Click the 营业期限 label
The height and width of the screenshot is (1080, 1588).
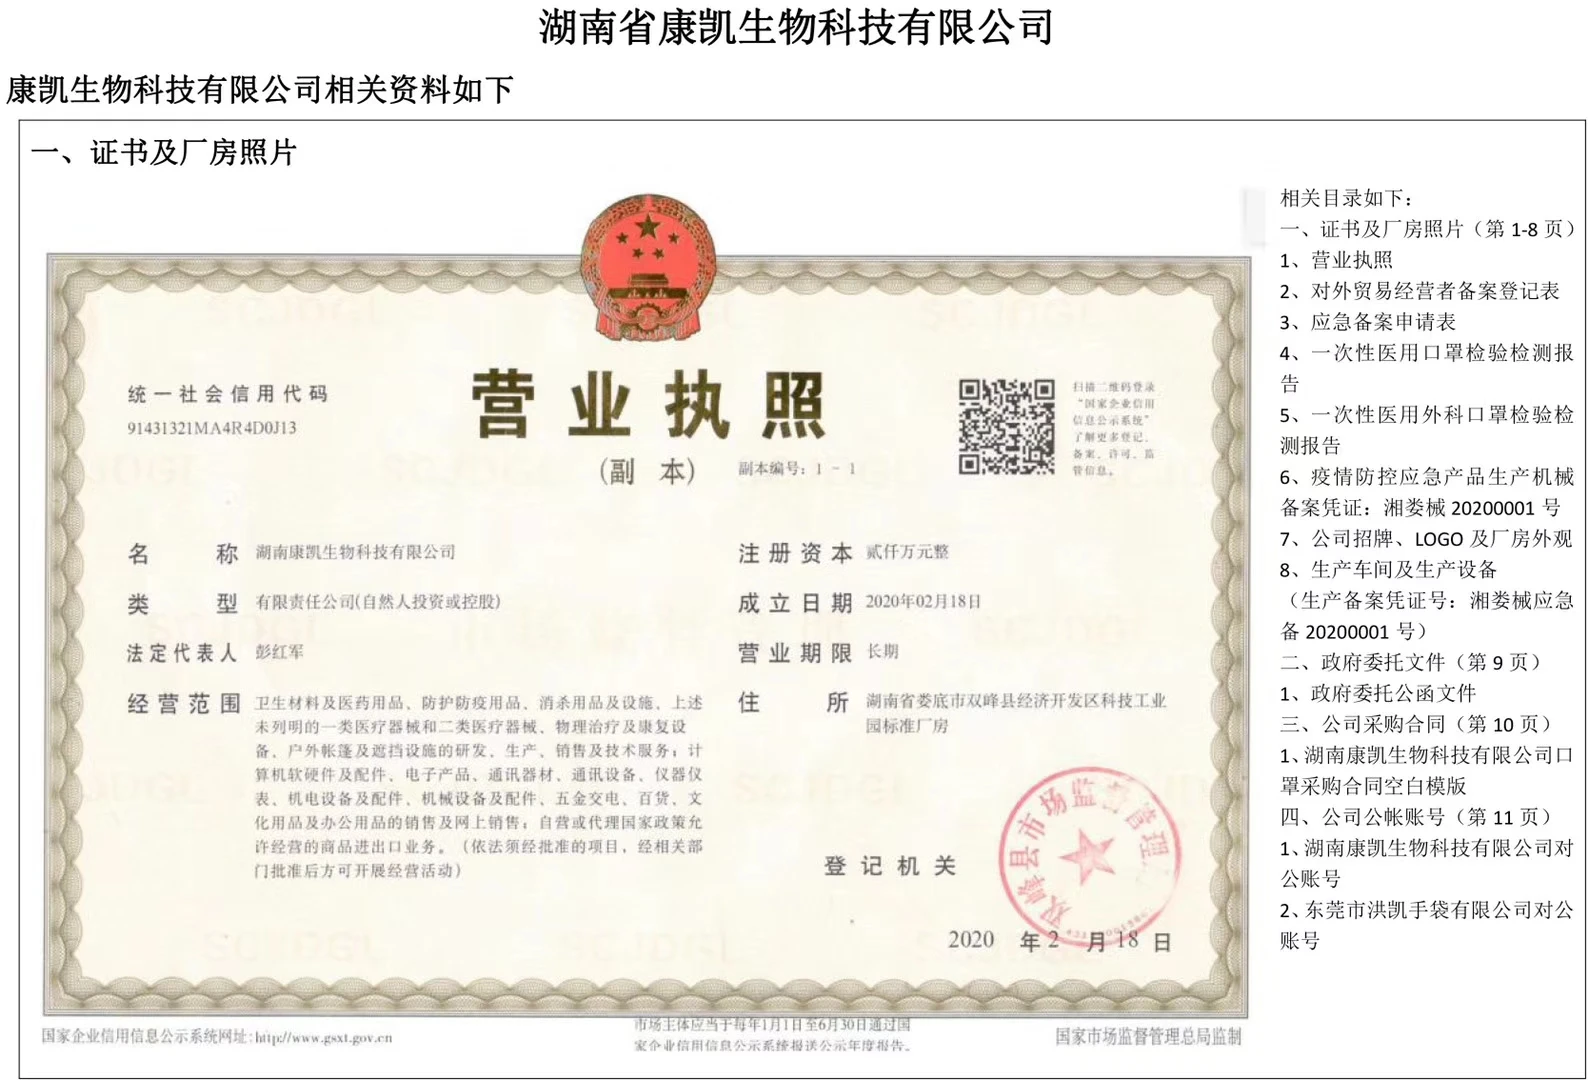795,653
